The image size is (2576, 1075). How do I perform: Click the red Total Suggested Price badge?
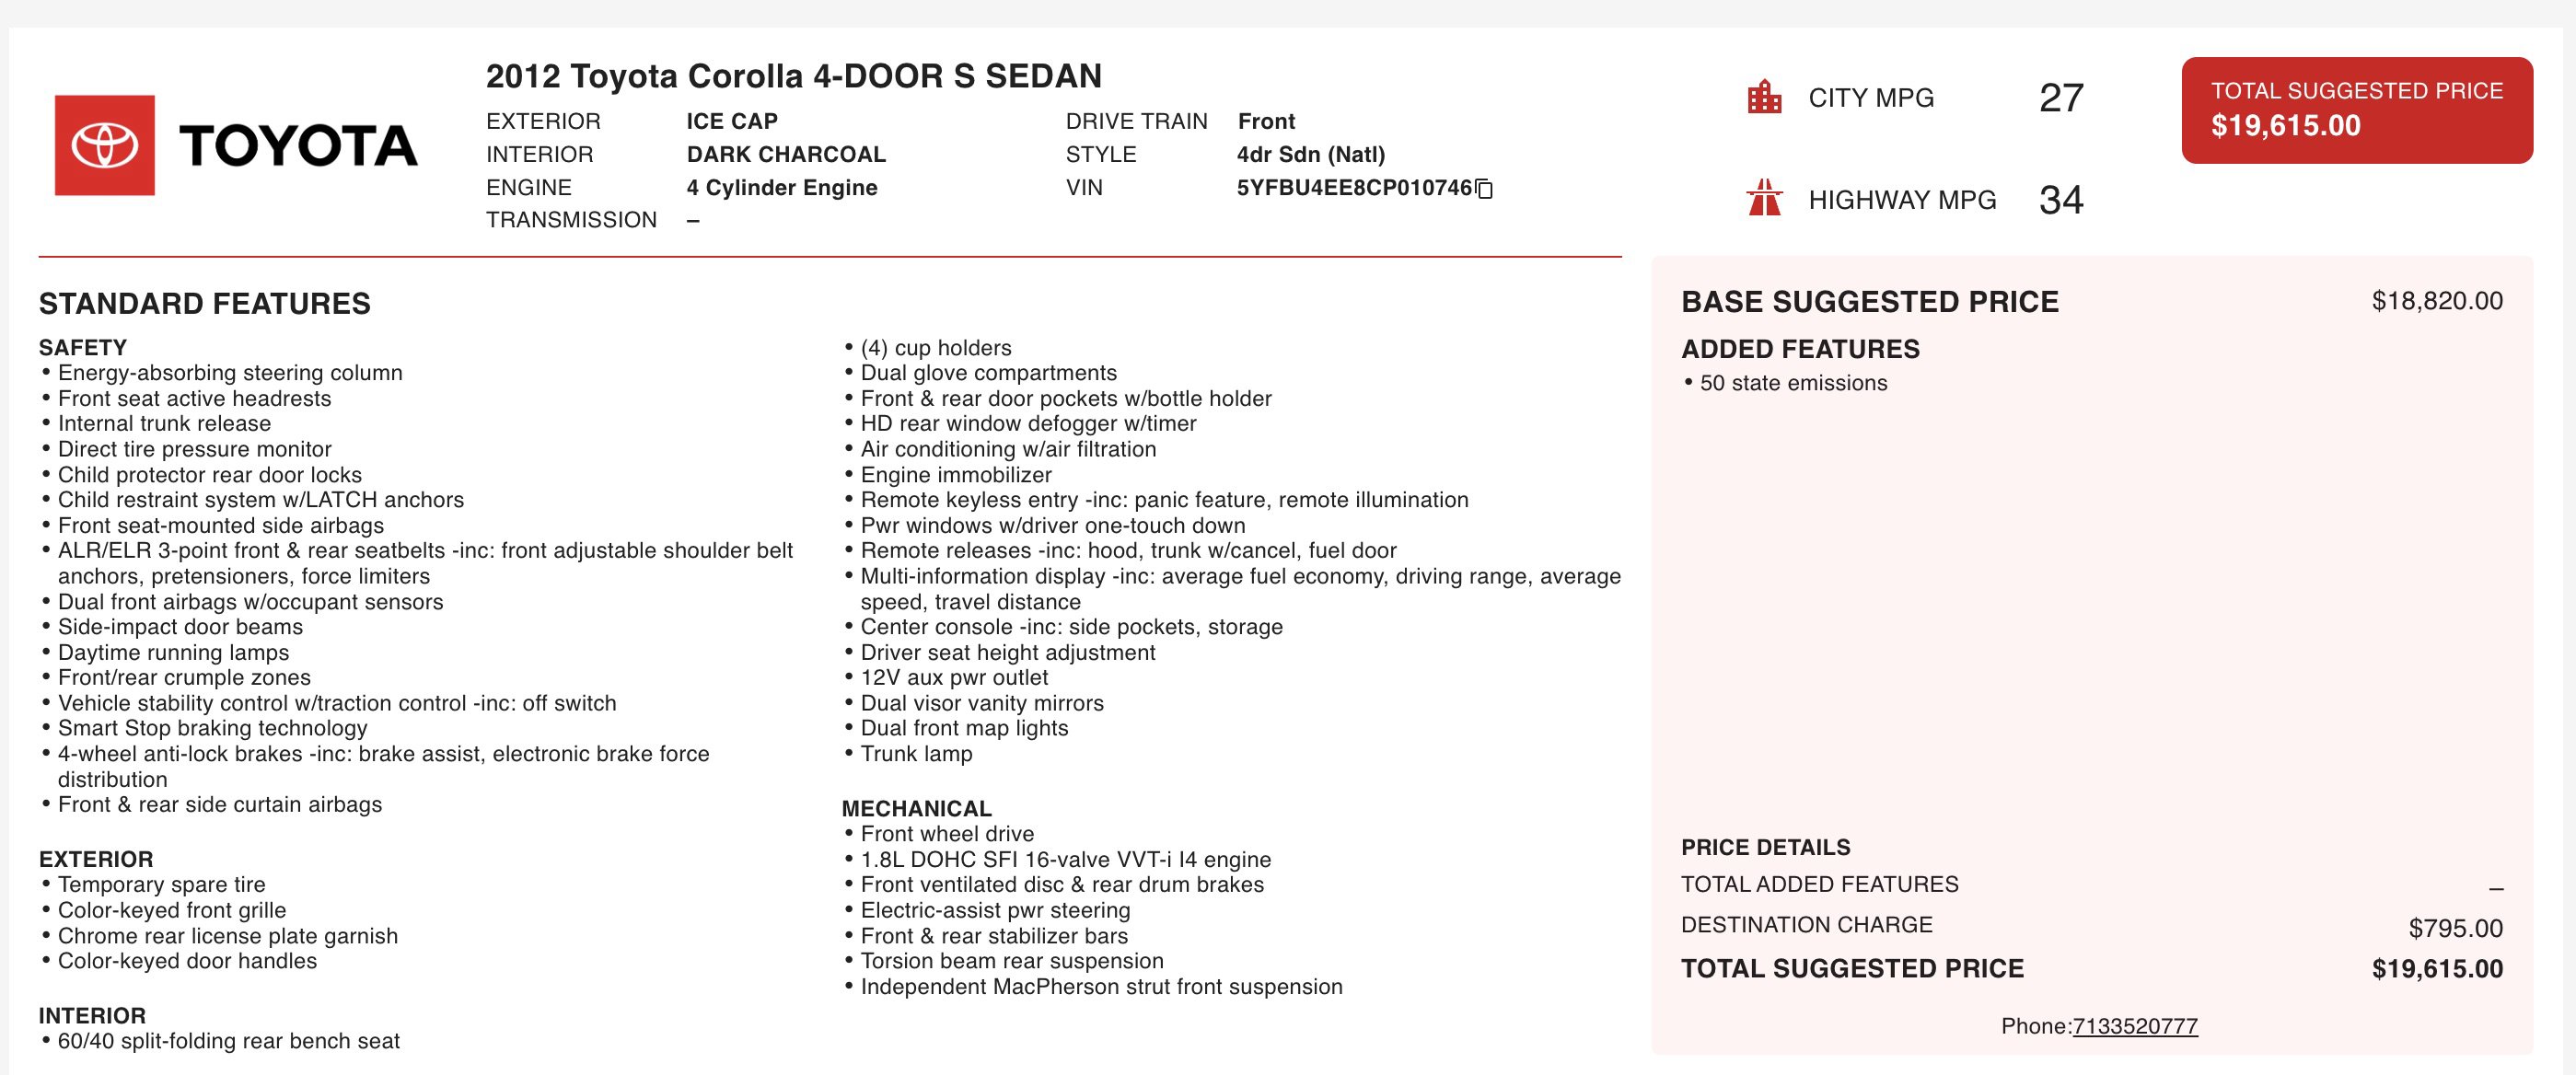[x=2357, y=110]
